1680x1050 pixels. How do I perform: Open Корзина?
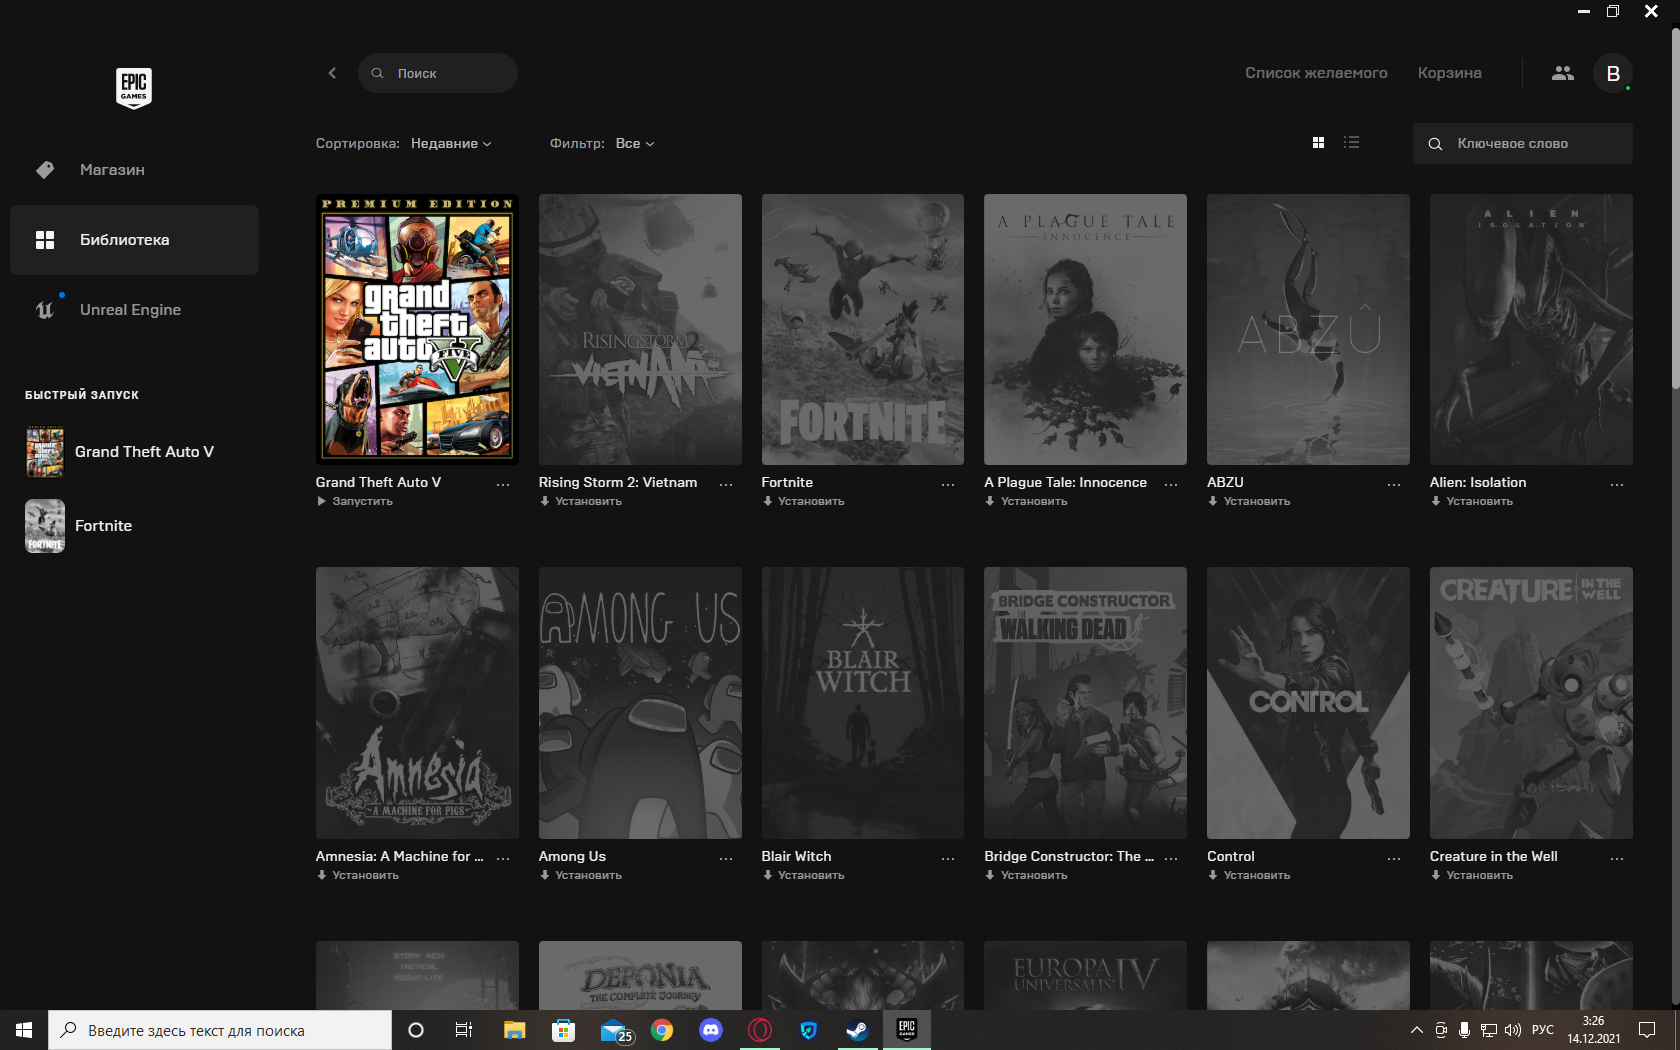coord(1449,73)
